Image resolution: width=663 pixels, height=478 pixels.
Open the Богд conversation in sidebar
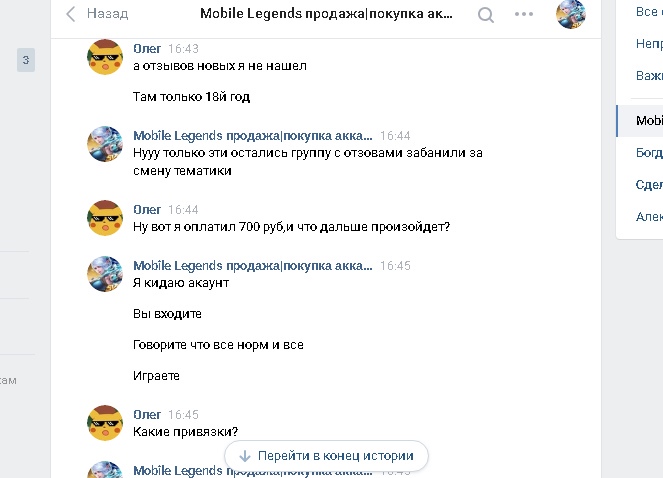point(649,153)
